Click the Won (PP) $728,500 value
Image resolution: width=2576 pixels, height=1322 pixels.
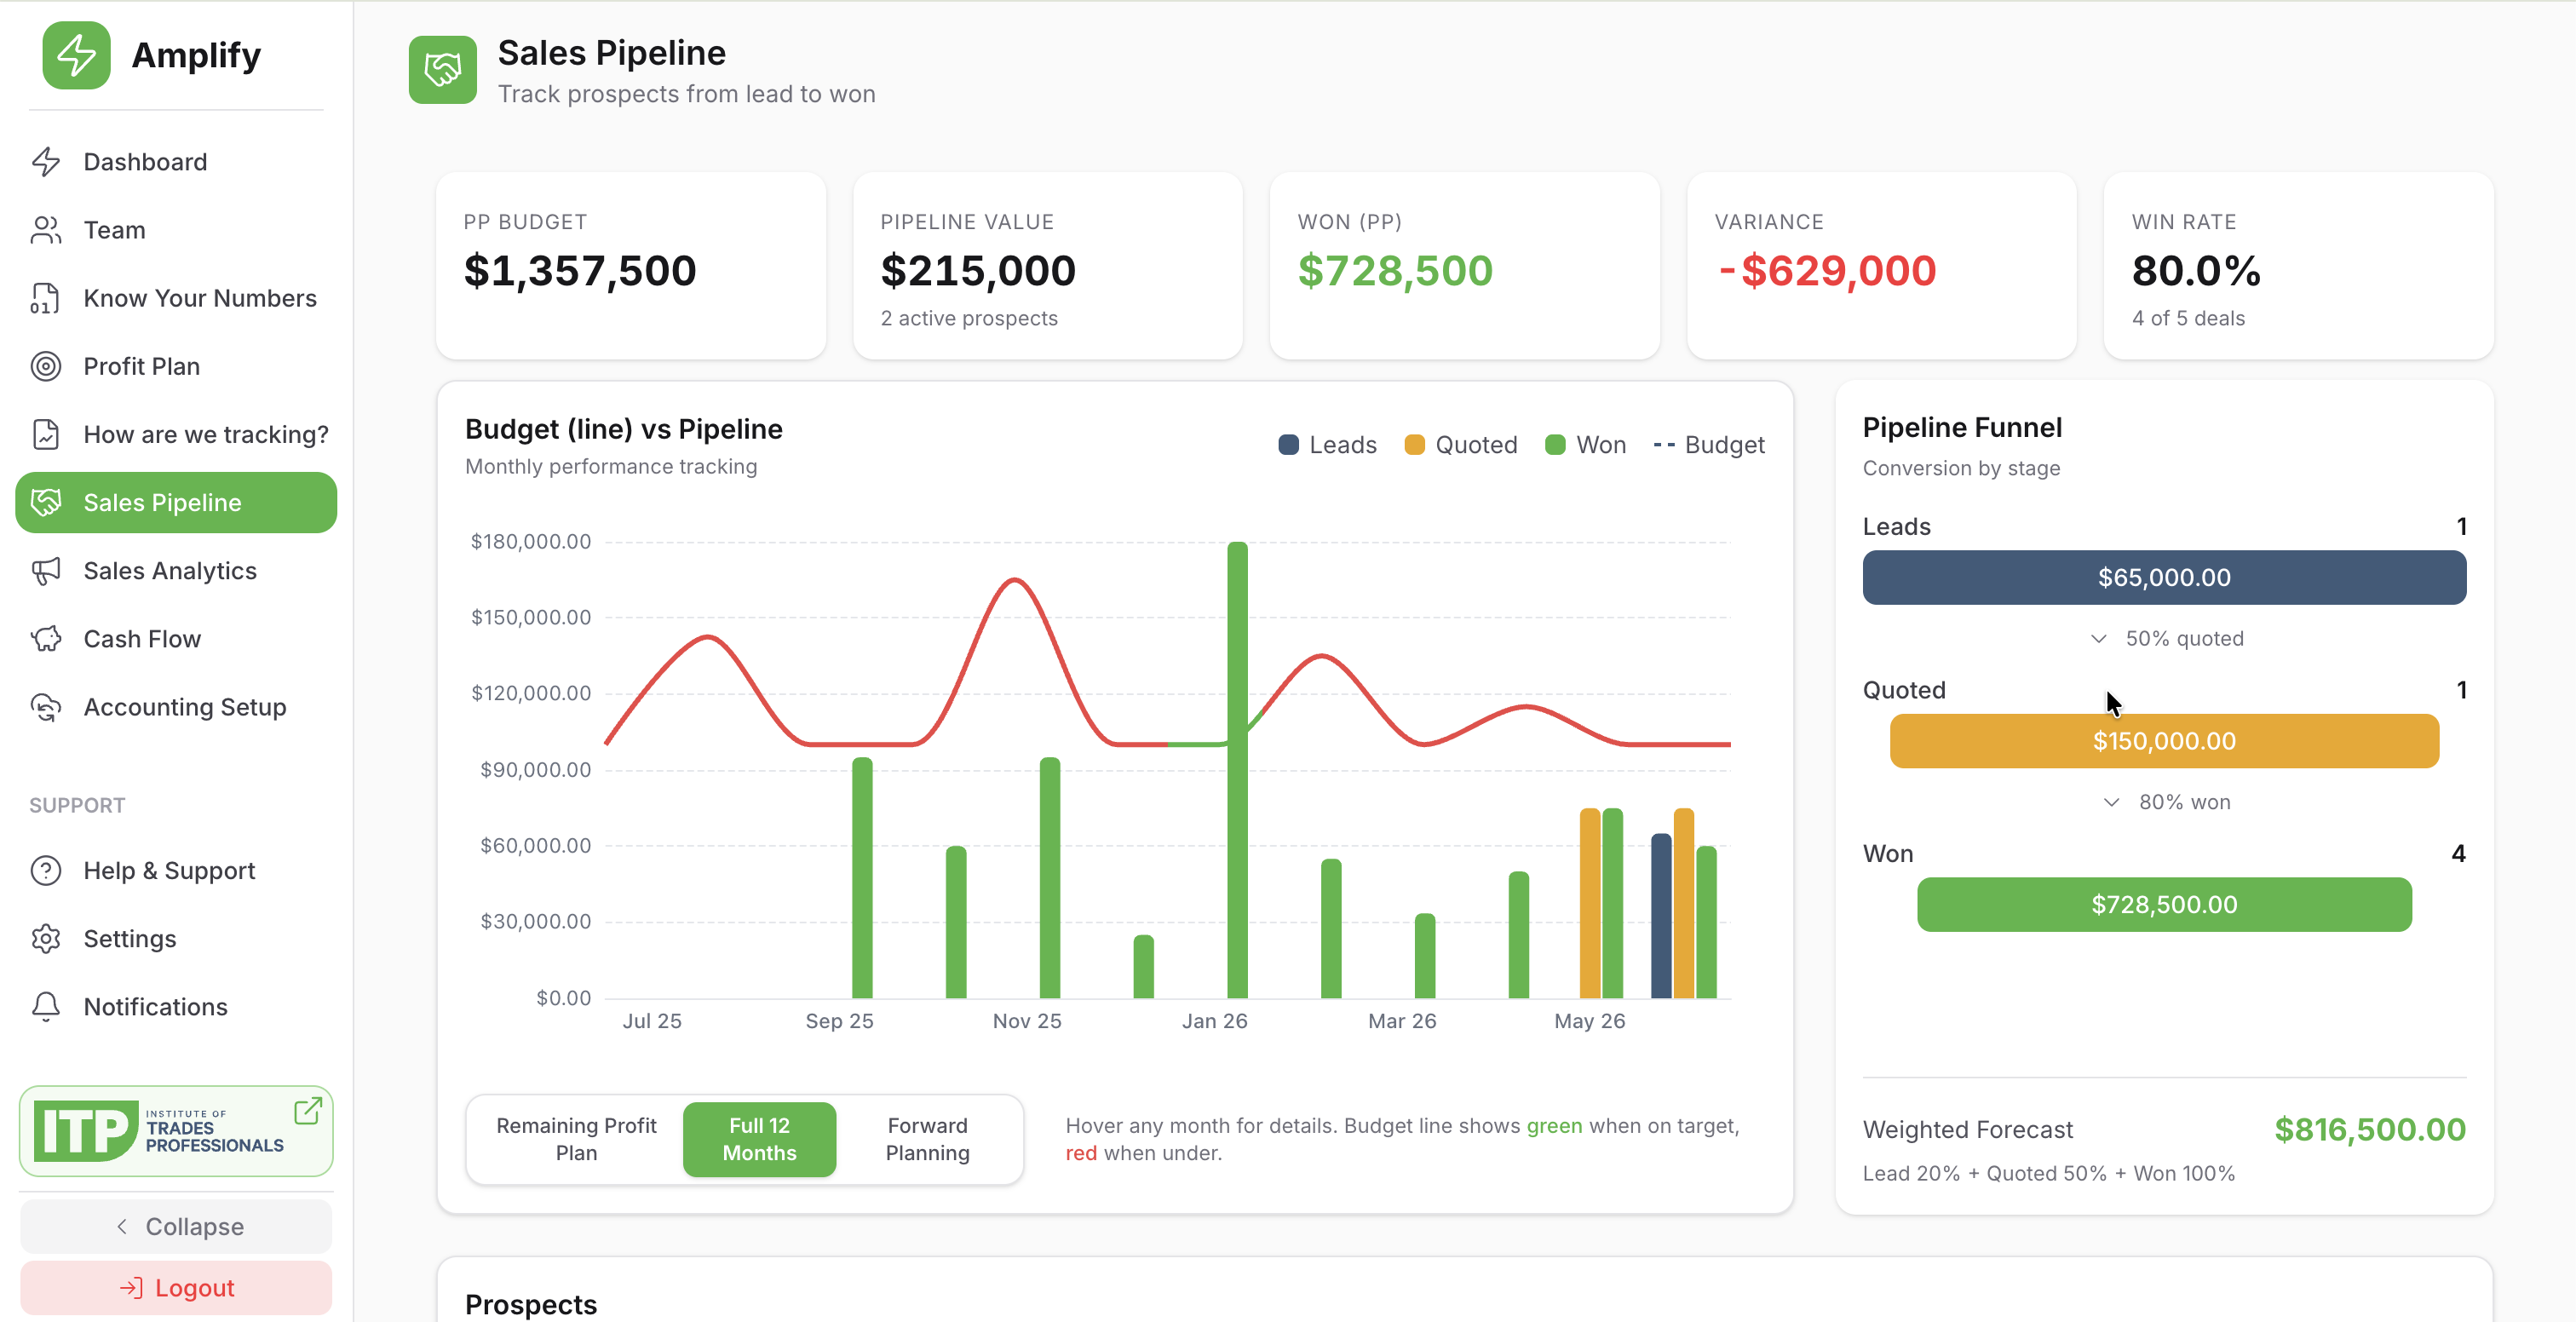(1395, 271)
